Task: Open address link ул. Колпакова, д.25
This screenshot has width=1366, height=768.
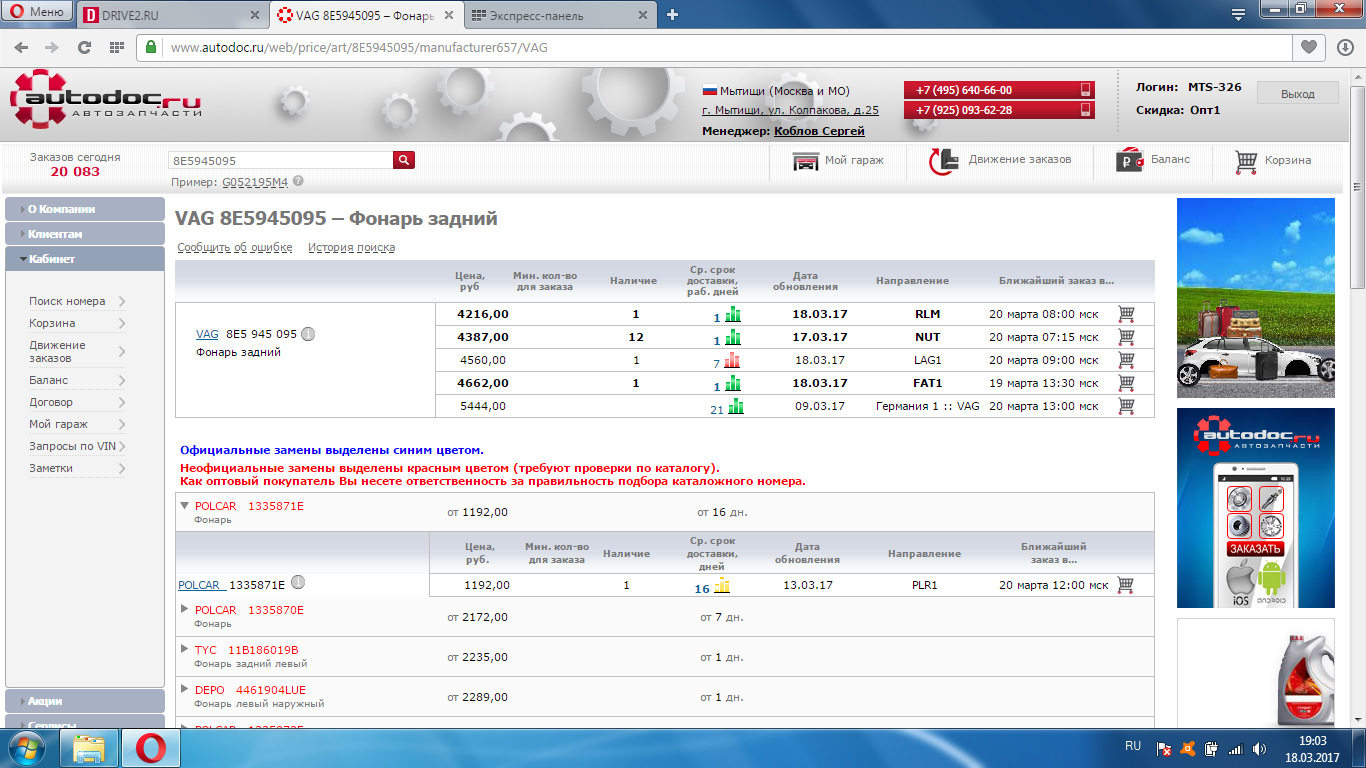Action: (x=790, y=110)
